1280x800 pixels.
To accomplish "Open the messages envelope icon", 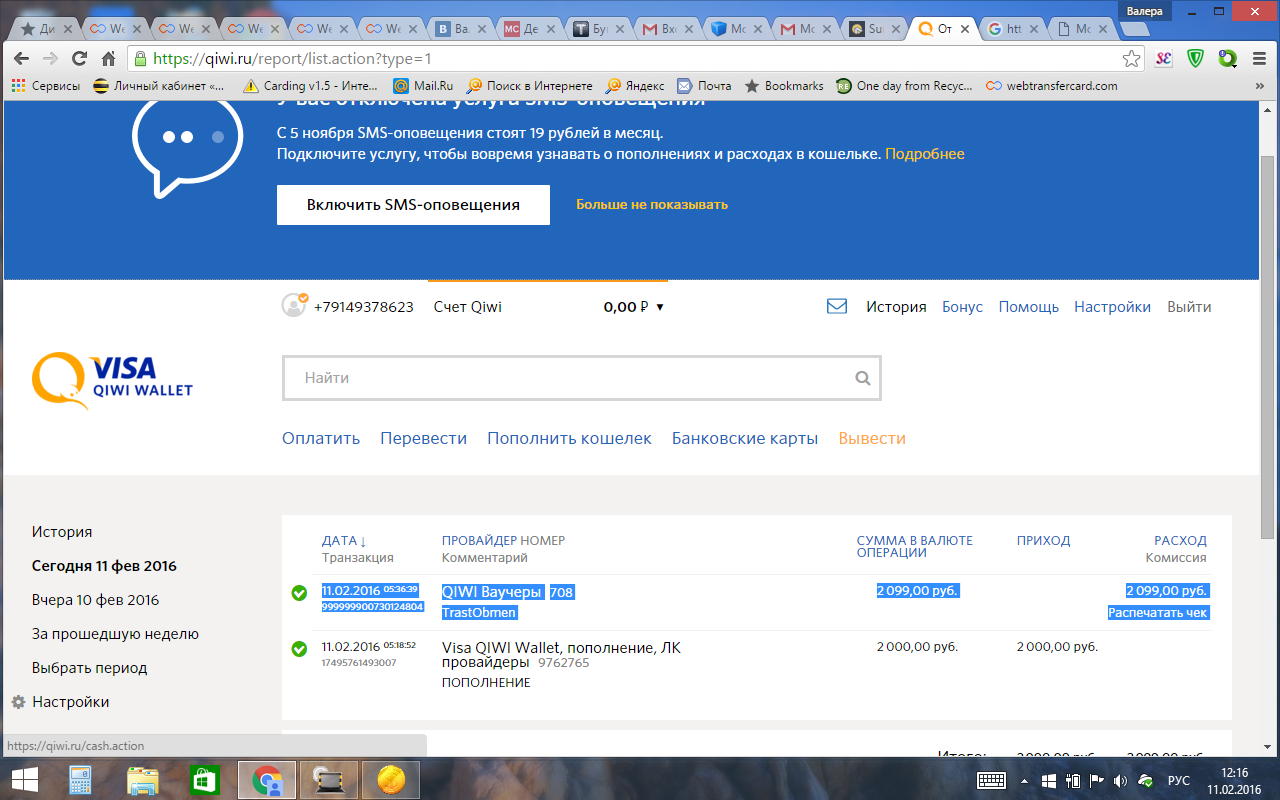I will [837, 307].
